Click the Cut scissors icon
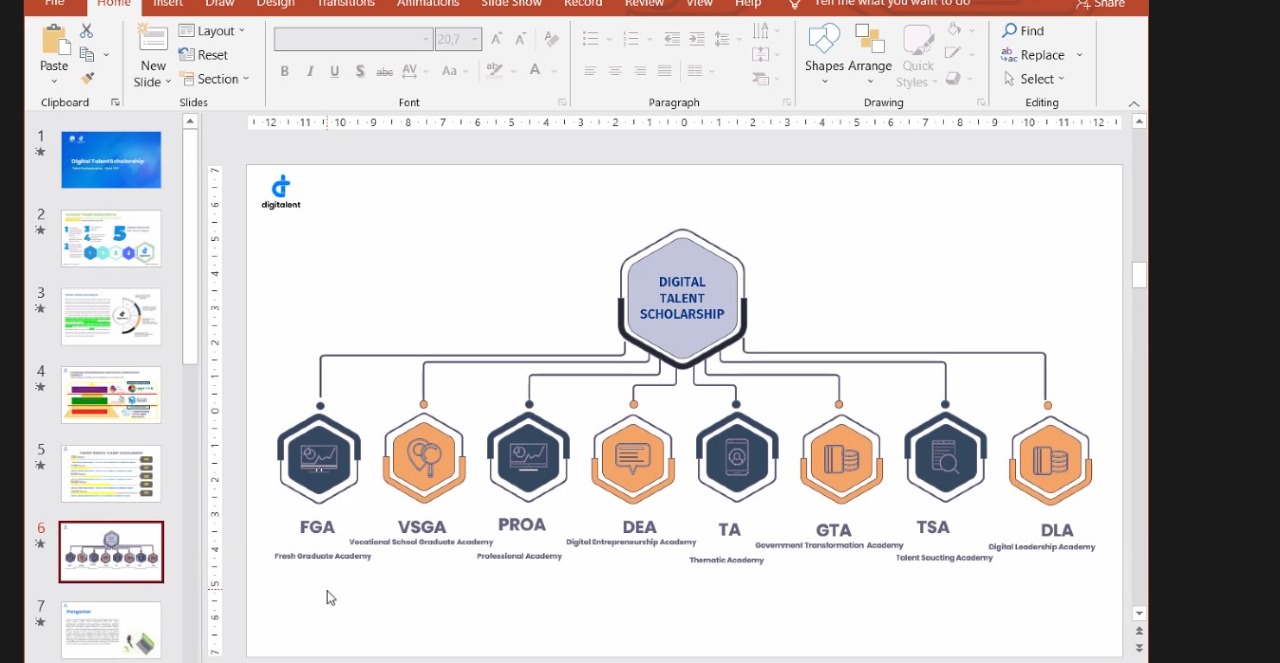 pyautogui.click(x=86, y=32)
